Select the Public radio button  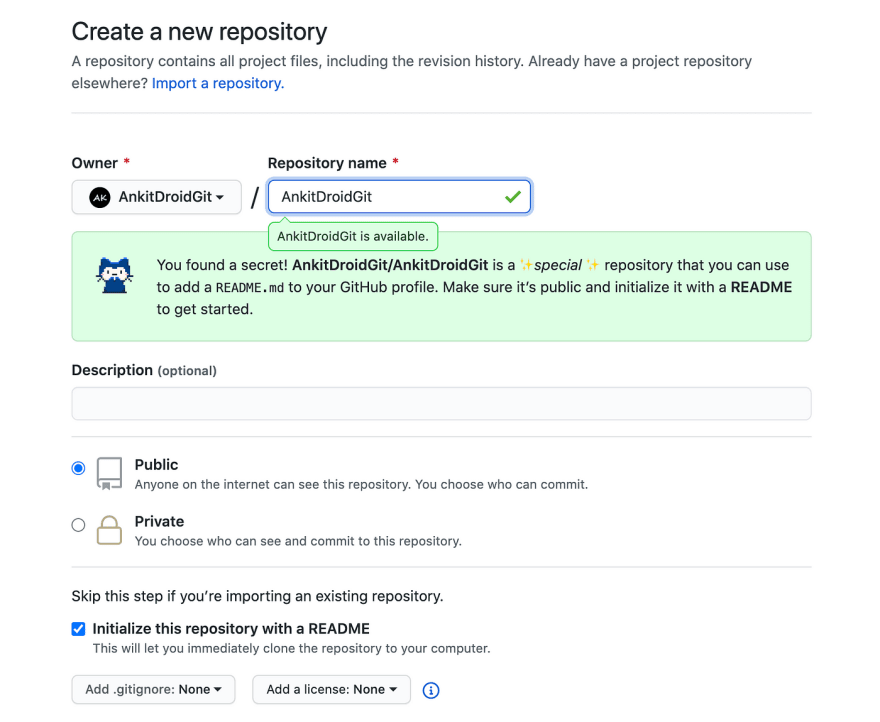pyautogui.click(x=79, y=468)
